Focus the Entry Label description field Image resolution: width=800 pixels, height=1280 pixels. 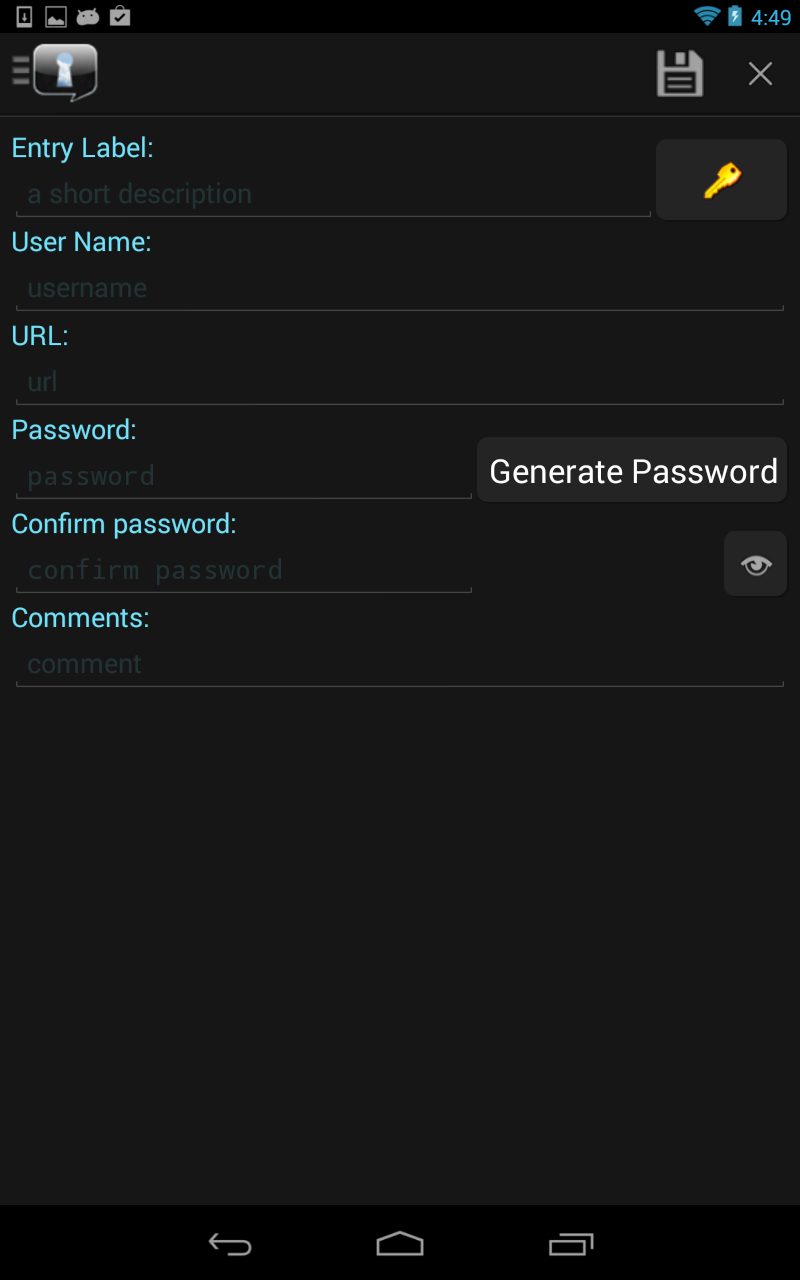pyautogui.click(x=333, y=194)
